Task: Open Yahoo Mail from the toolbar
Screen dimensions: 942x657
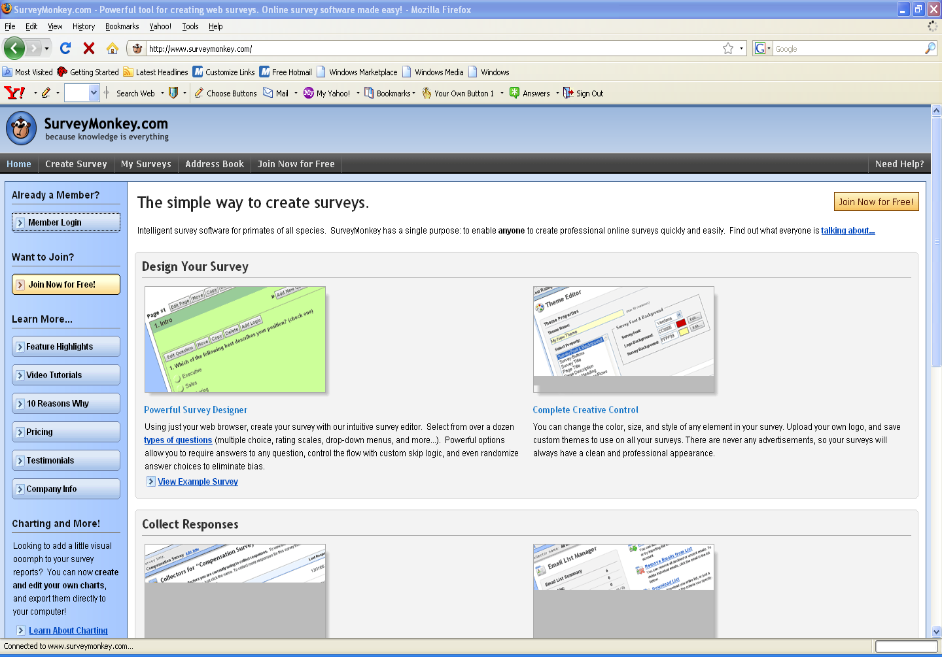Action: pyautogui.click(x=276, y=93)
